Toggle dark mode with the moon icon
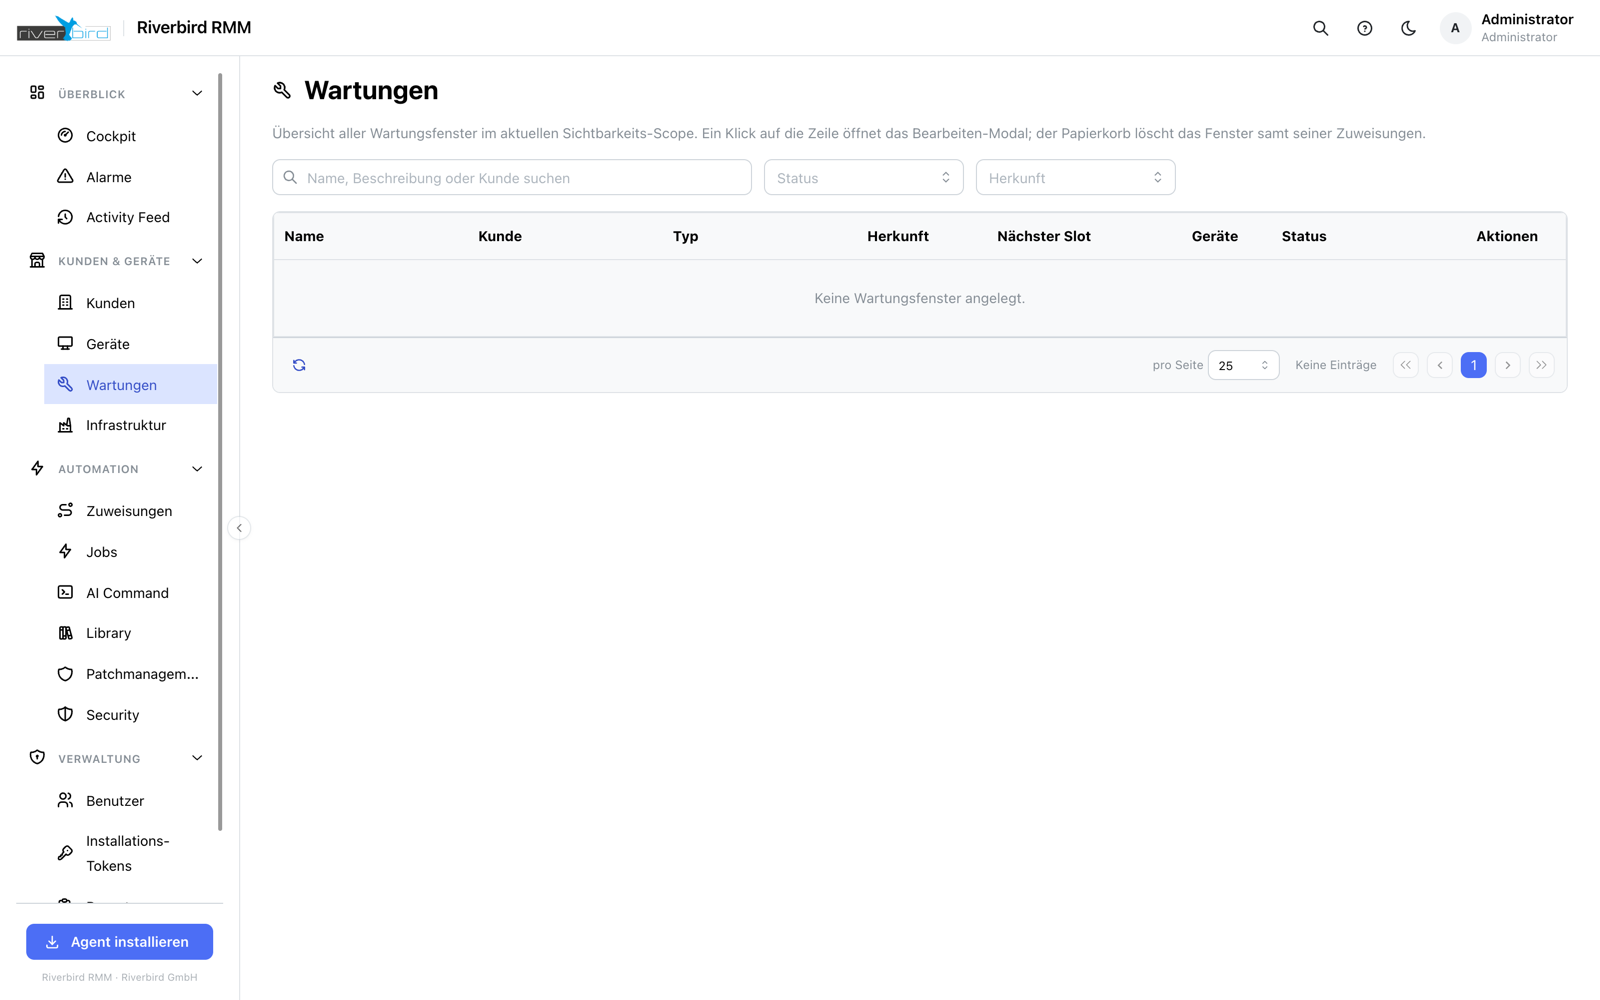This screenshot has width=1600, height=1000. (x=1408, y=28)
